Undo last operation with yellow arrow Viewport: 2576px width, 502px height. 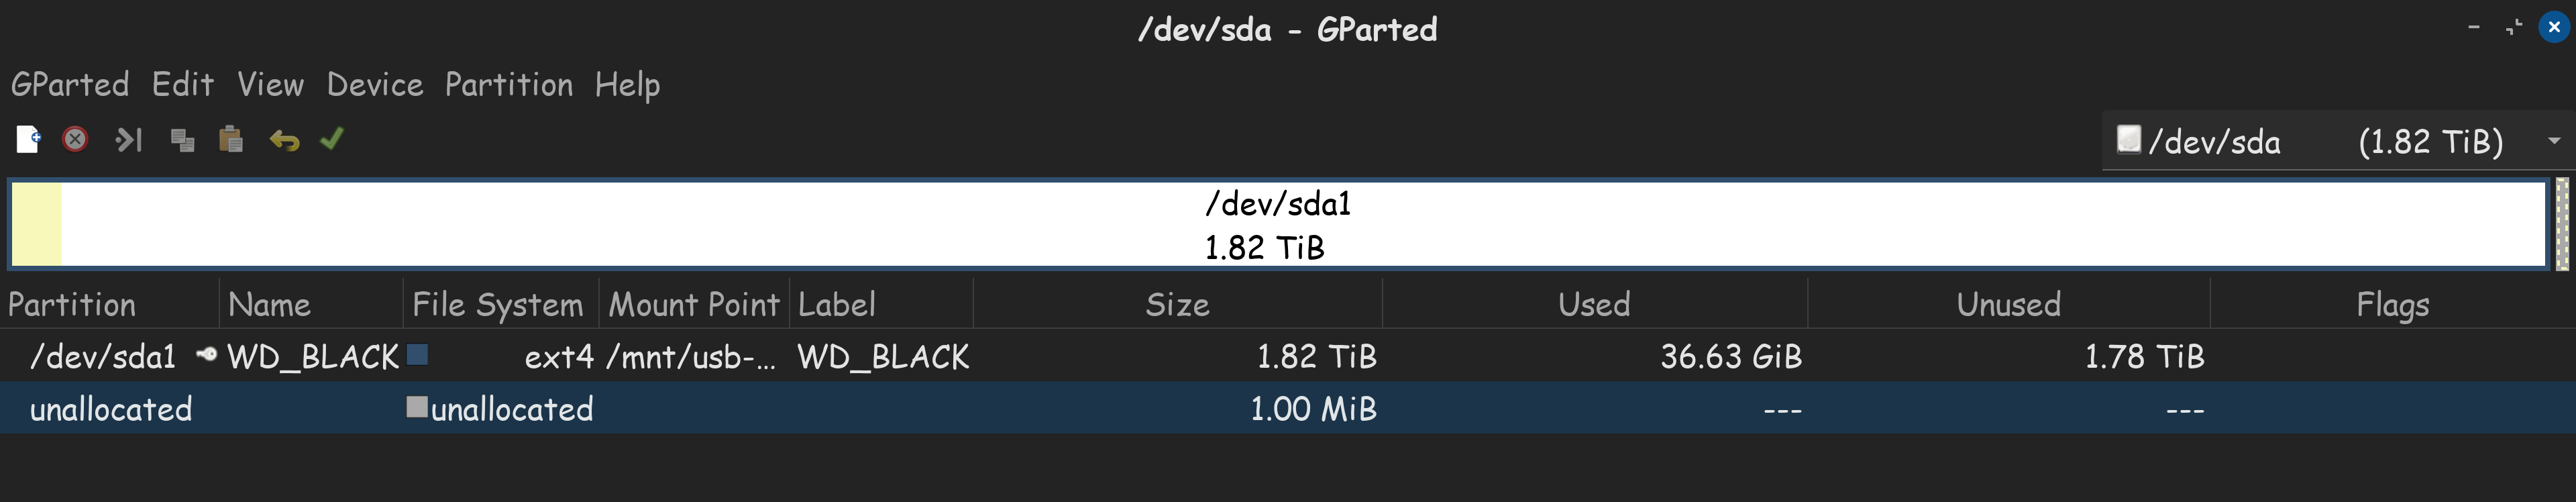[x=284, y=140]
